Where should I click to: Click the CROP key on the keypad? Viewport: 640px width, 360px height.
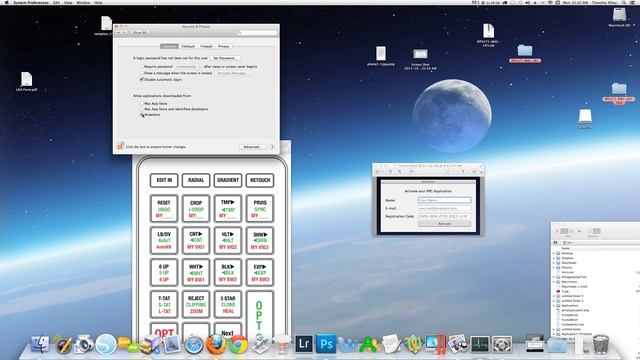tap(196, 209)
